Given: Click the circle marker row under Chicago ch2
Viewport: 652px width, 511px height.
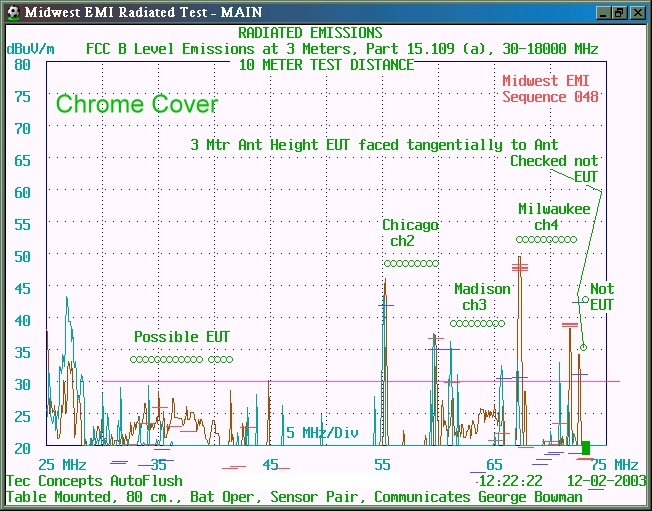Looking at the screenshot, I should [410, 264].
